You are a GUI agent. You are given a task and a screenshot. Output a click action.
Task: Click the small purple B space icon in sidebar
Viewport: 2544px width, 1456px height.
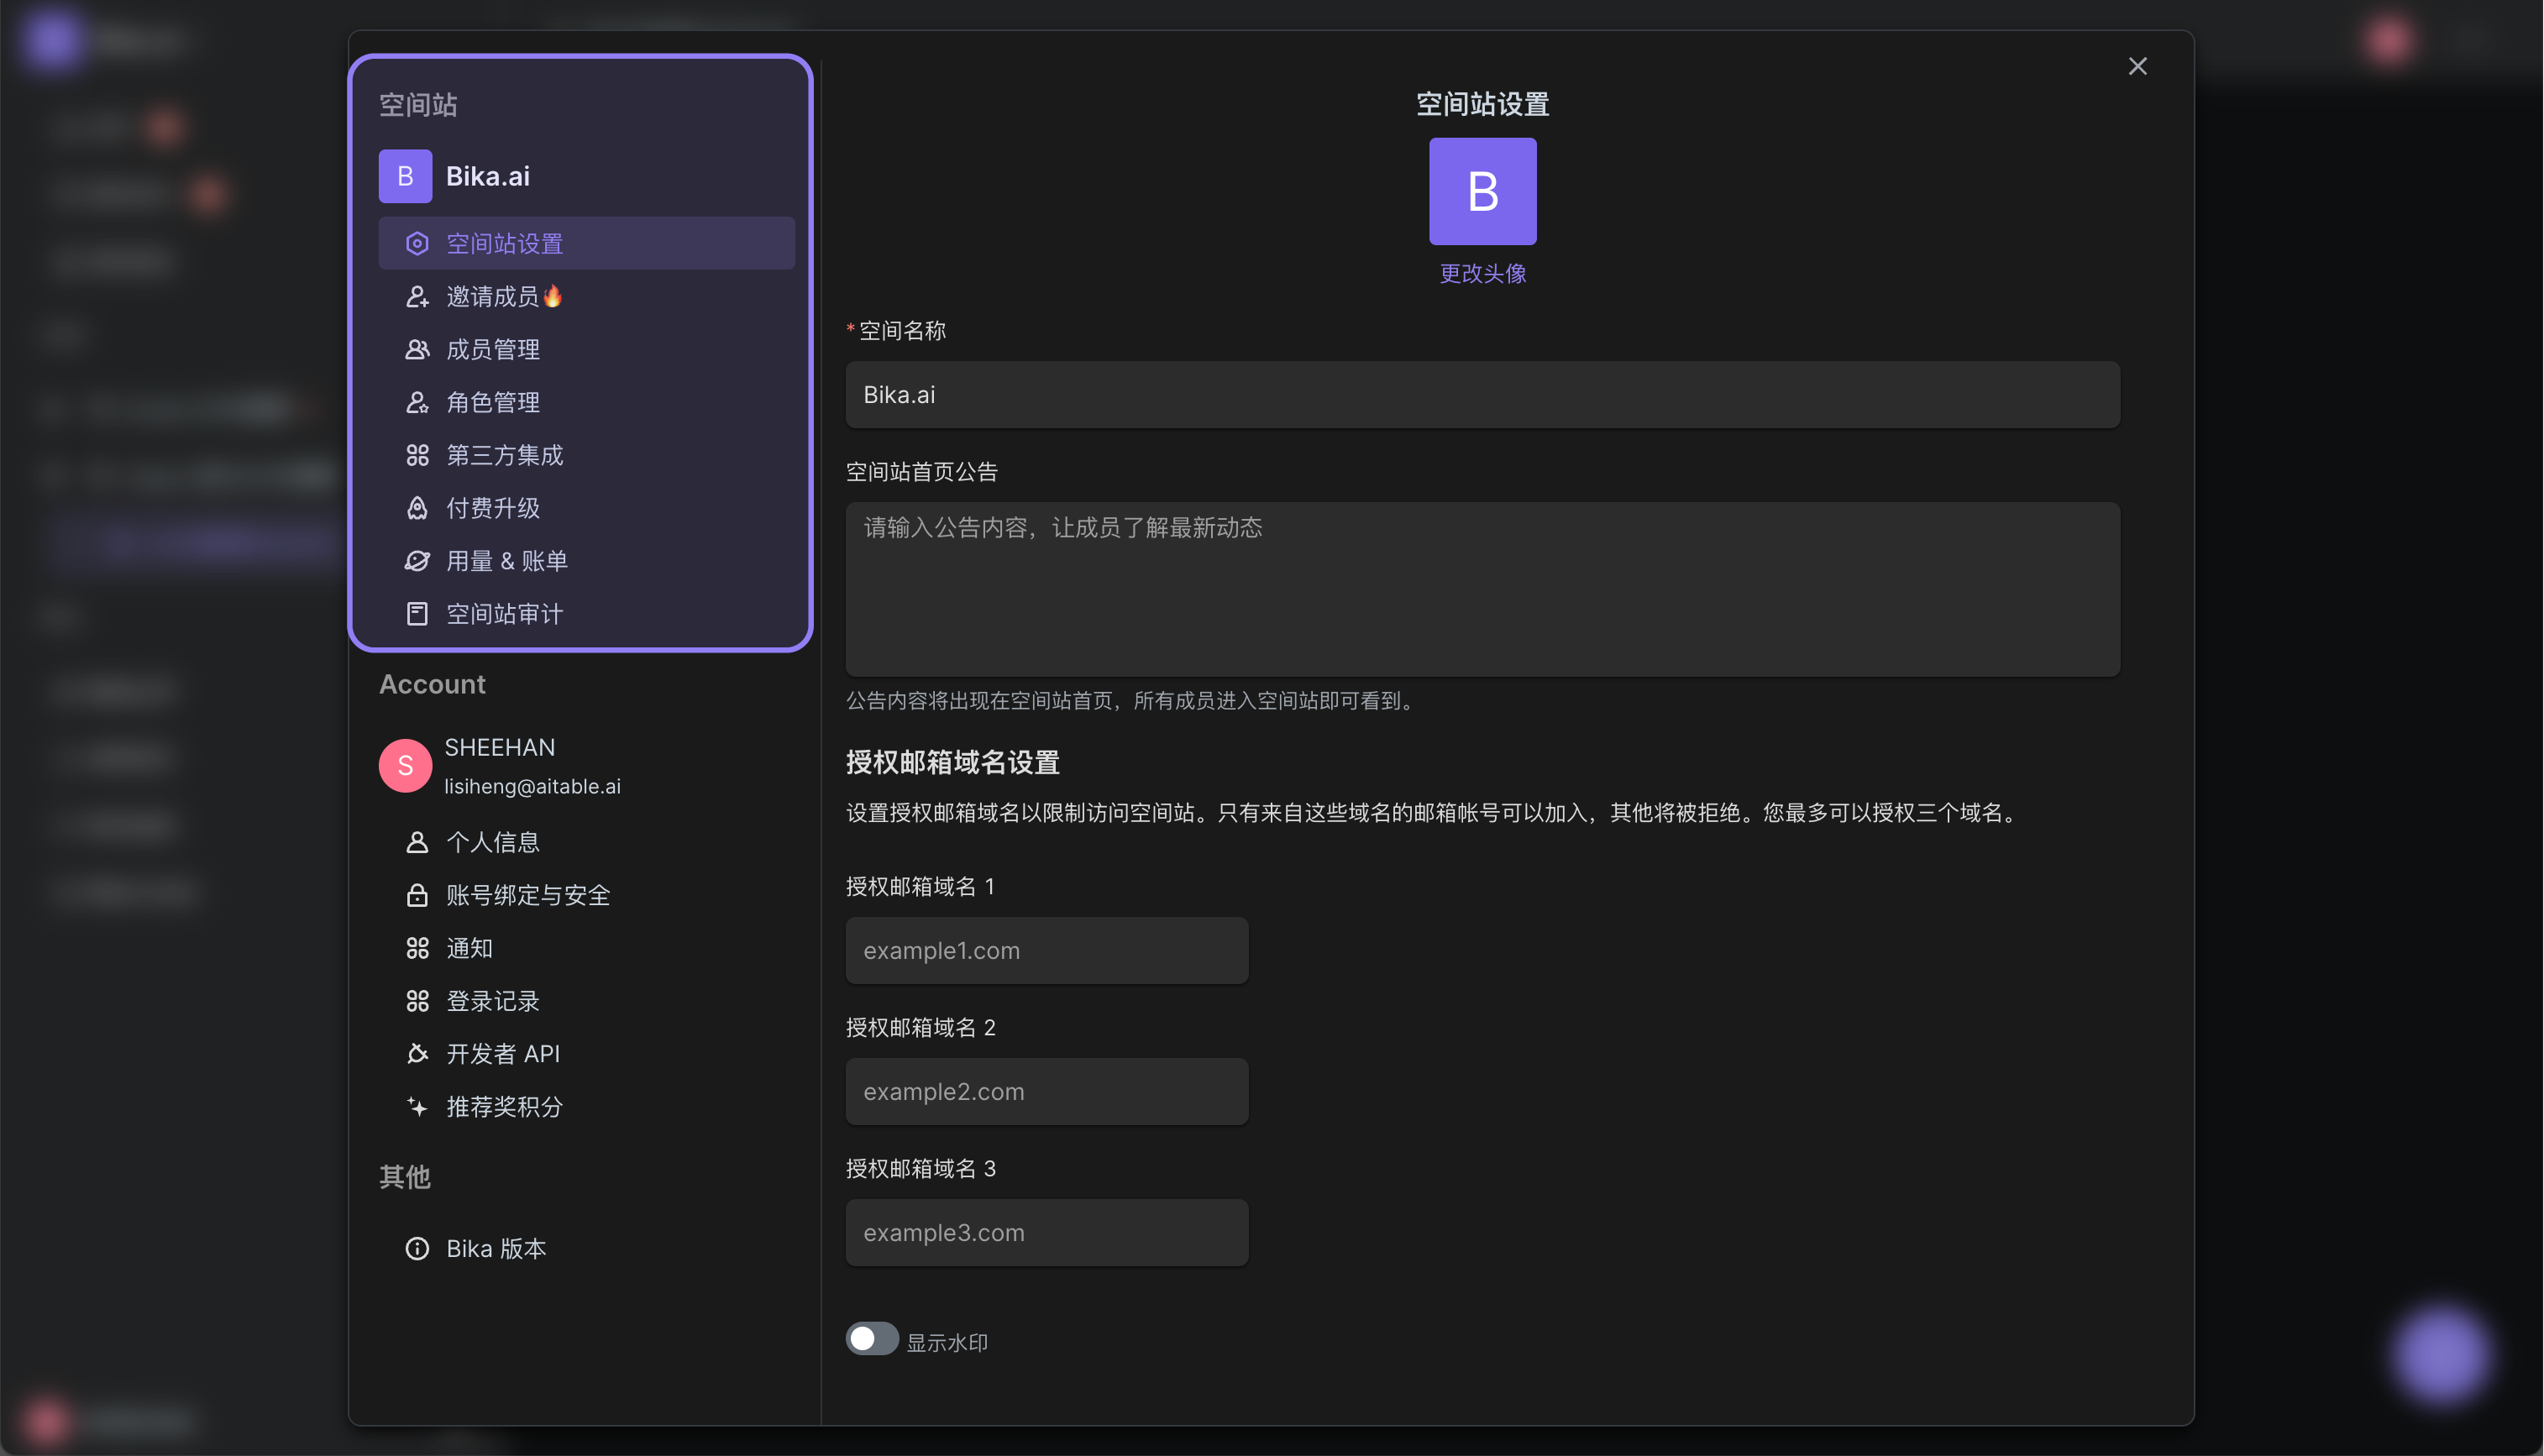[x=405, y=176]
